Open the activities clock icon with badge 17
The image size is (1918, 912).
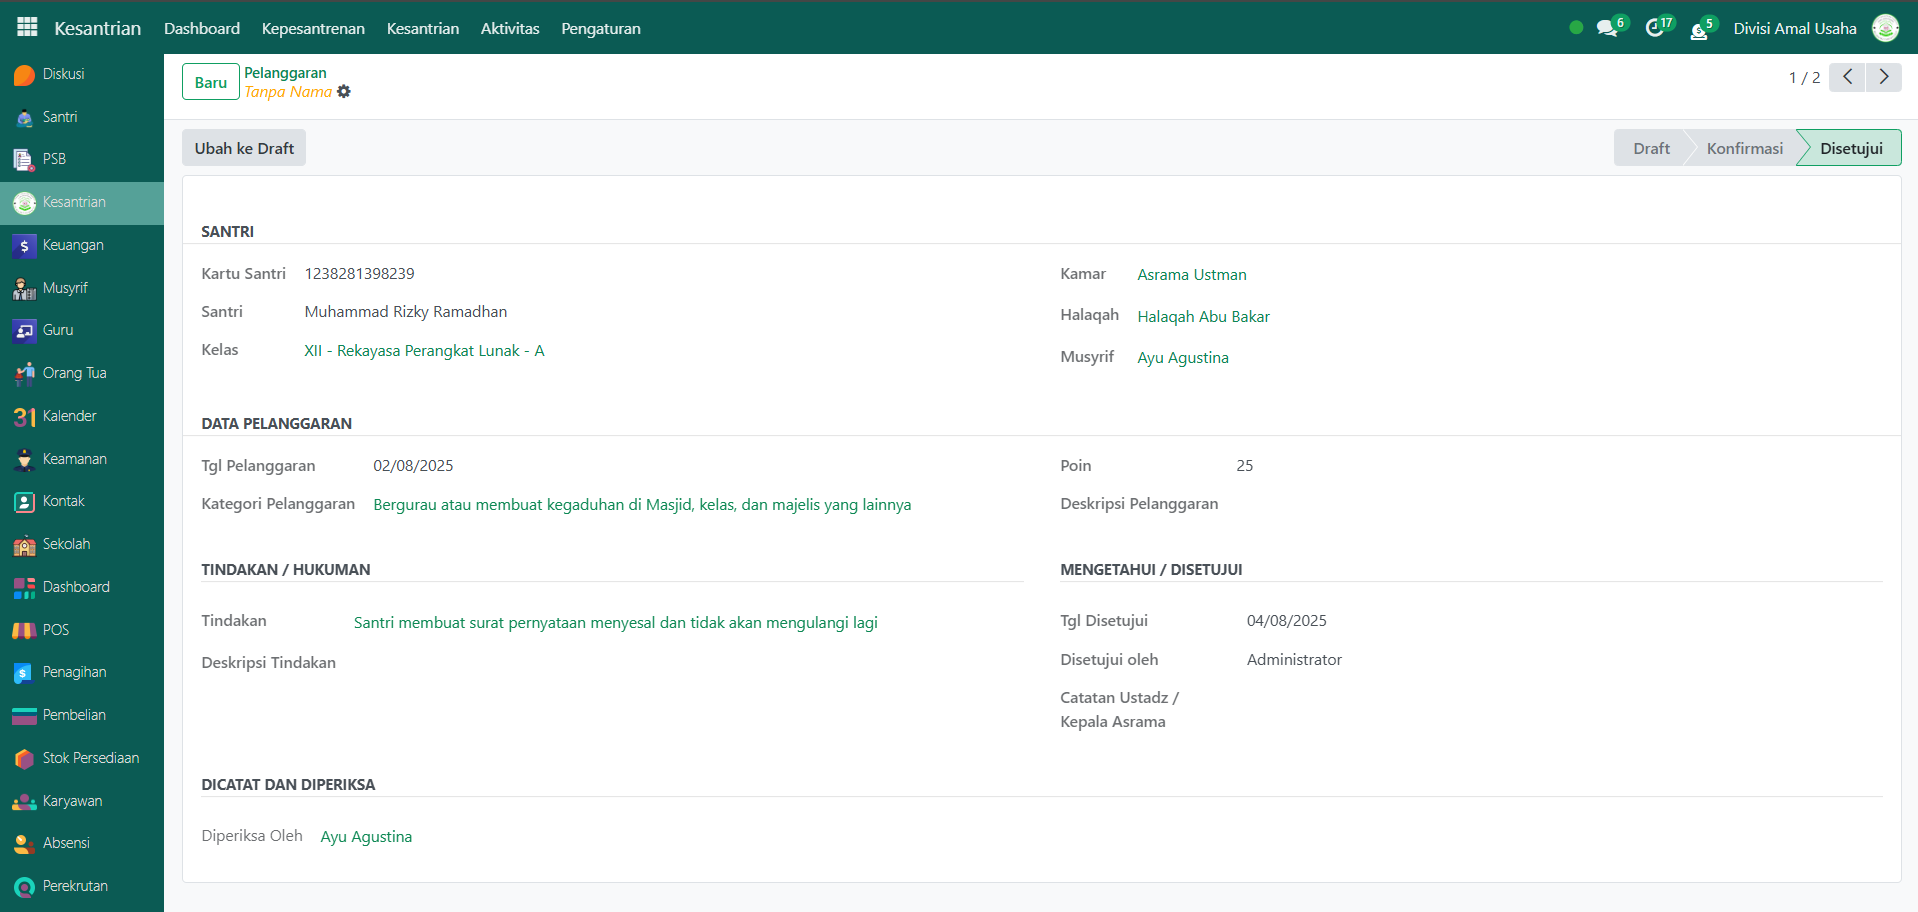pos(1655,28)
